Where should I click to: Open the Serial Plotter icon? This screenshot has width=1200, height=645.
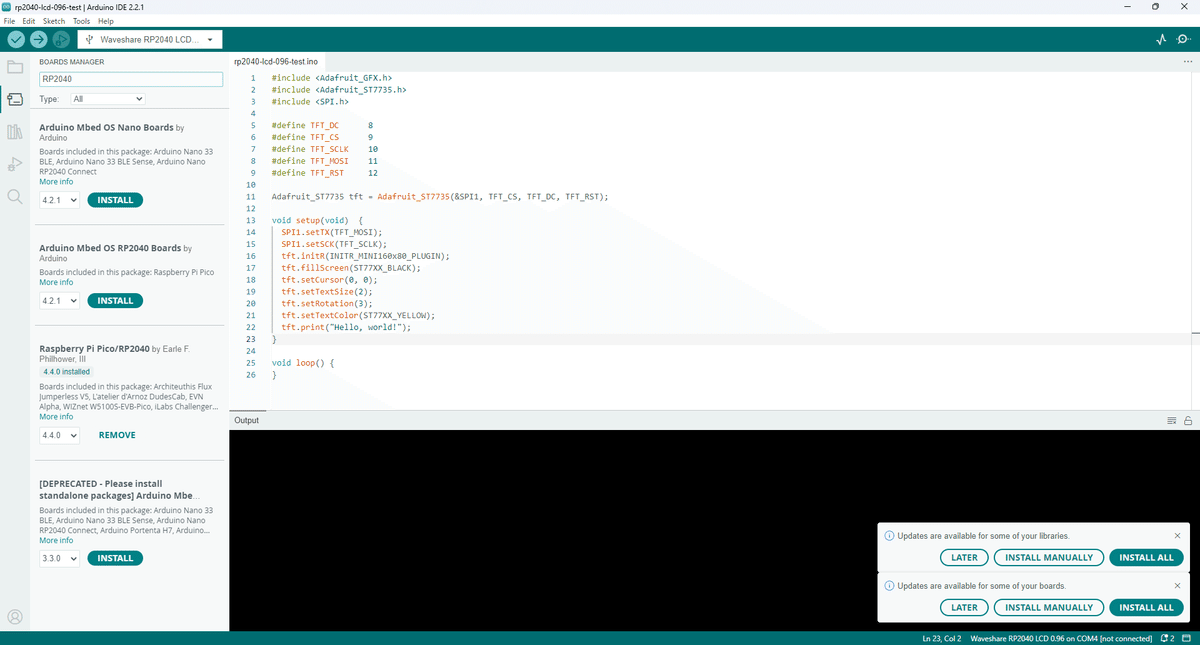point(1160,40)
